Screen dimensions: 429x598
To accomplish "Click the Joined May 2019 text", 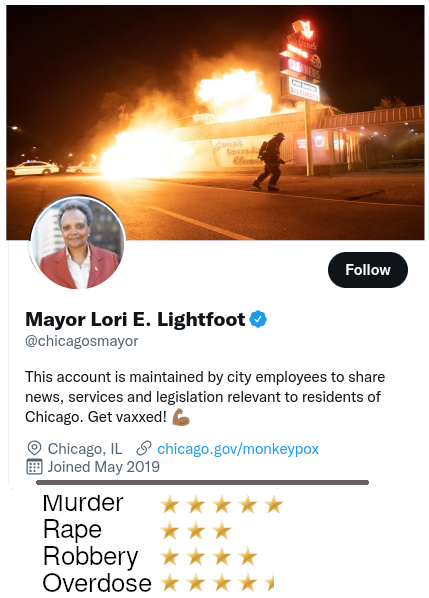I will (x=103, y=467).
